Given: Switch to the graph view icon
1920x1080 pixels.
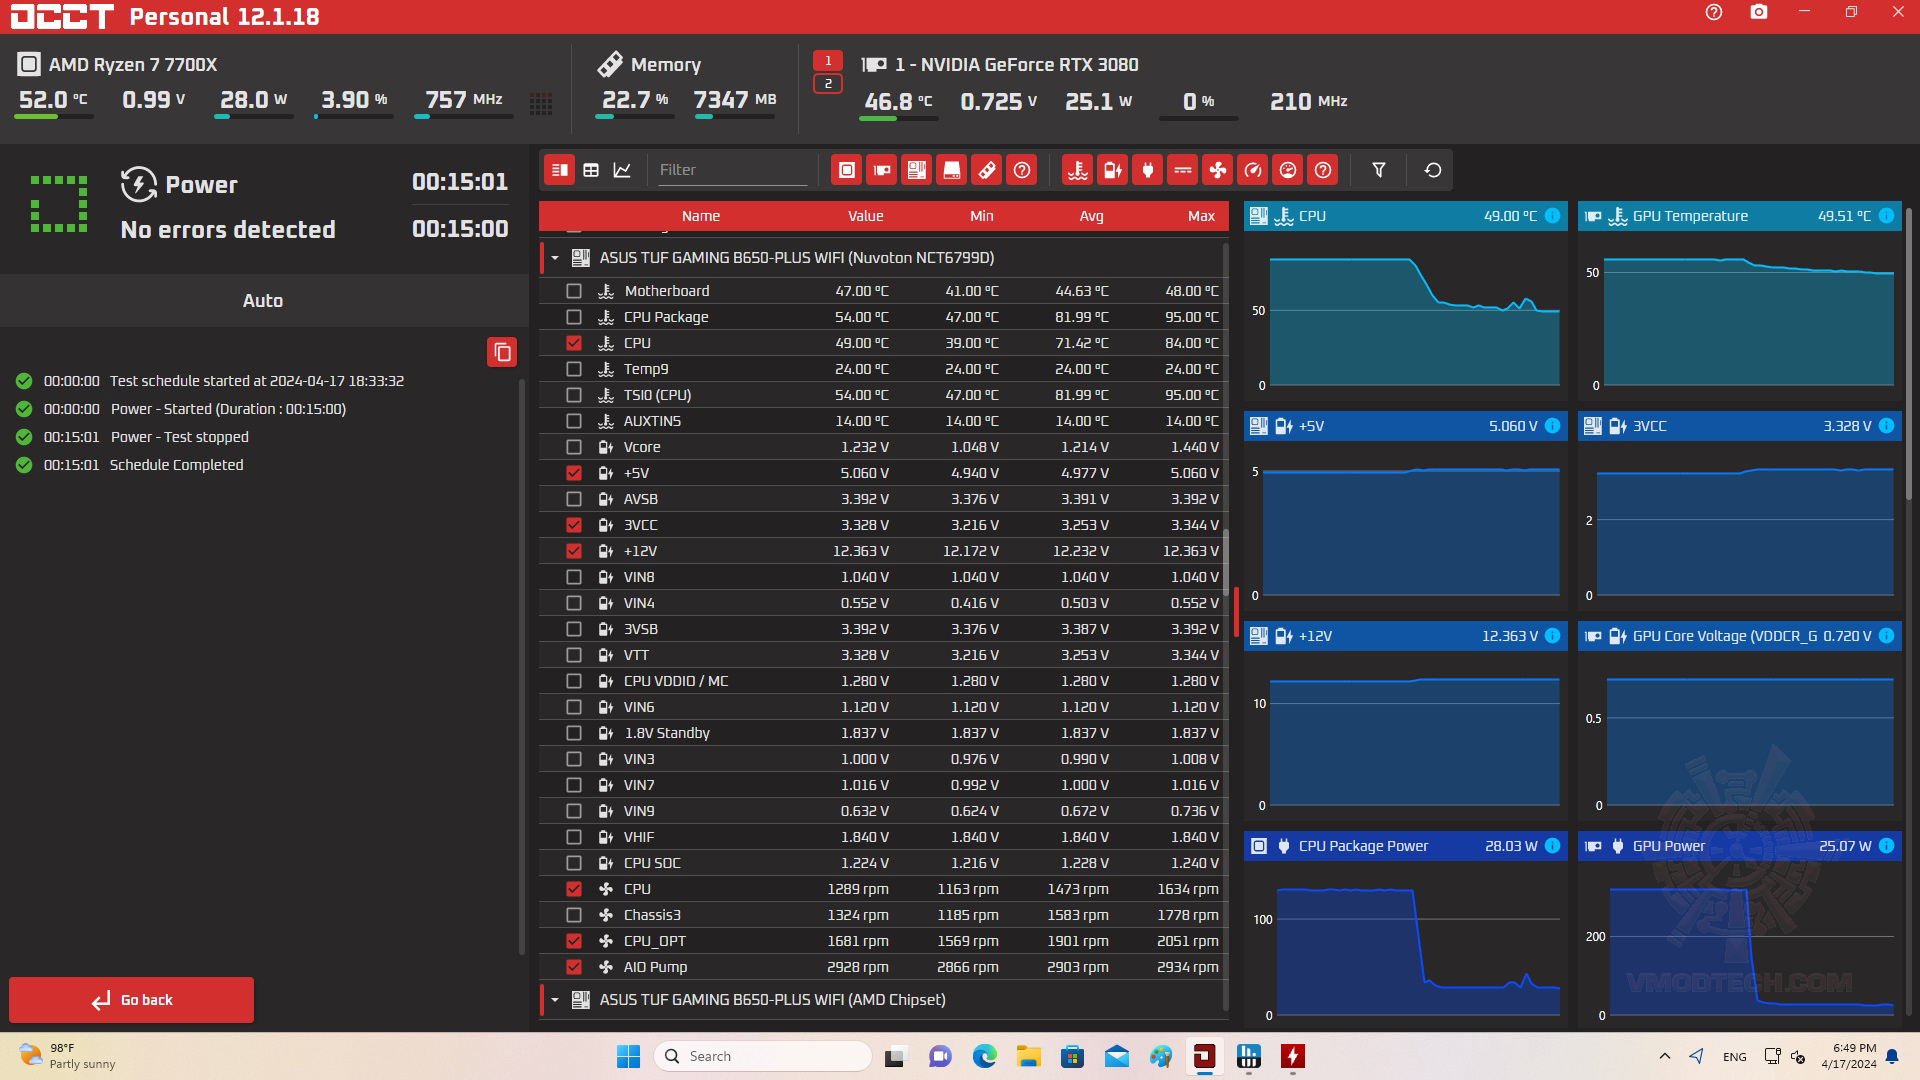Looking at the screenshot, I should coord(622,170).
